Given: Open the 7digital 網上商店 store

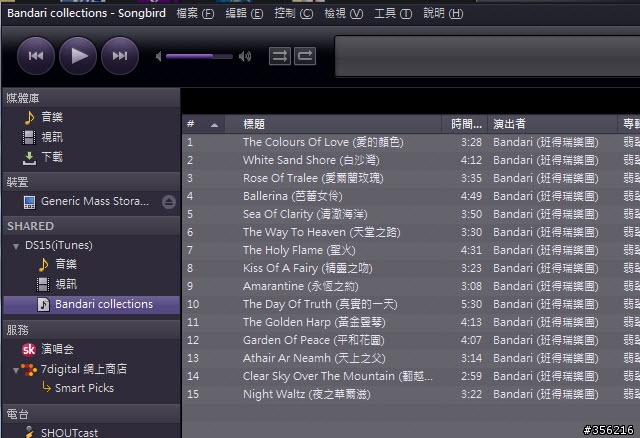Looking at the screenshot, I should 84,369.
